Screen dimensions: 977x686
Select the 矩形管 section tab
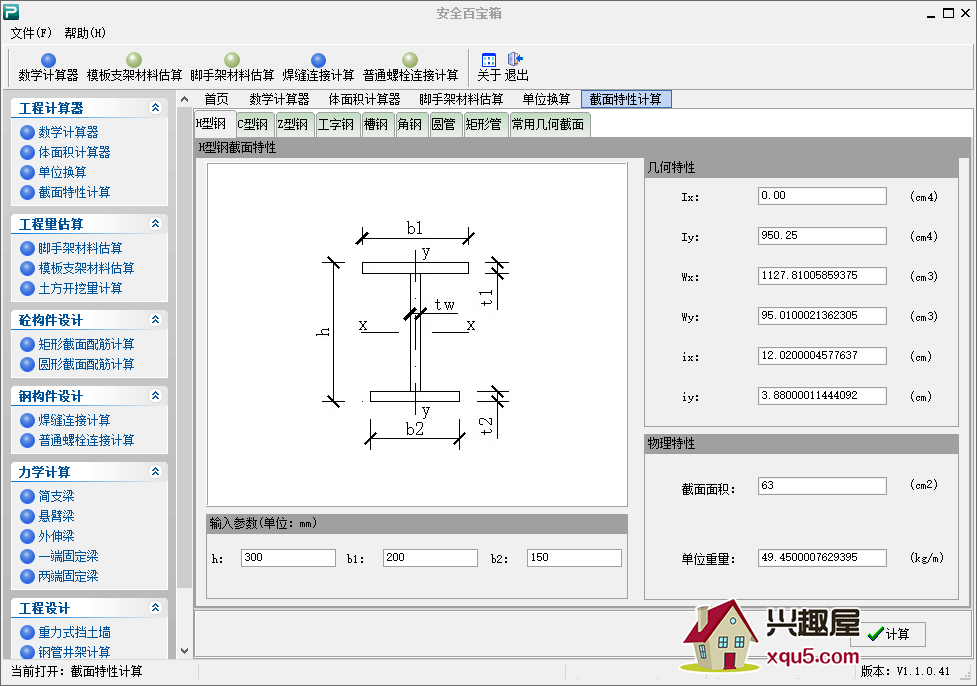coord(484,125)
